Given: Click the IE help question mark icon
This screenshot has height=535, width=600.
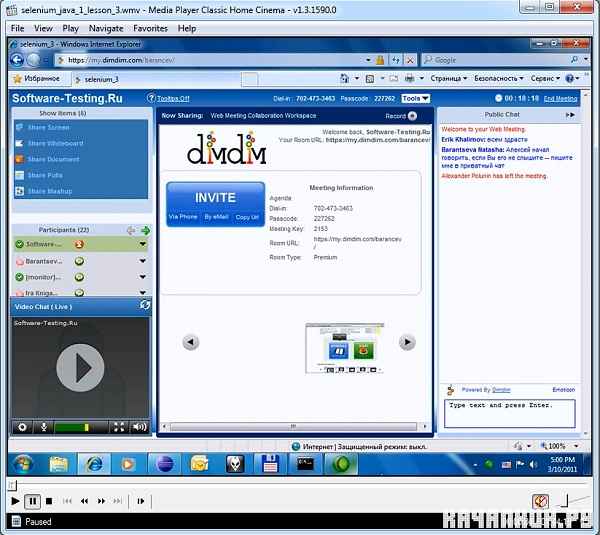Looking at the screenshot, I should coord(570,78).
